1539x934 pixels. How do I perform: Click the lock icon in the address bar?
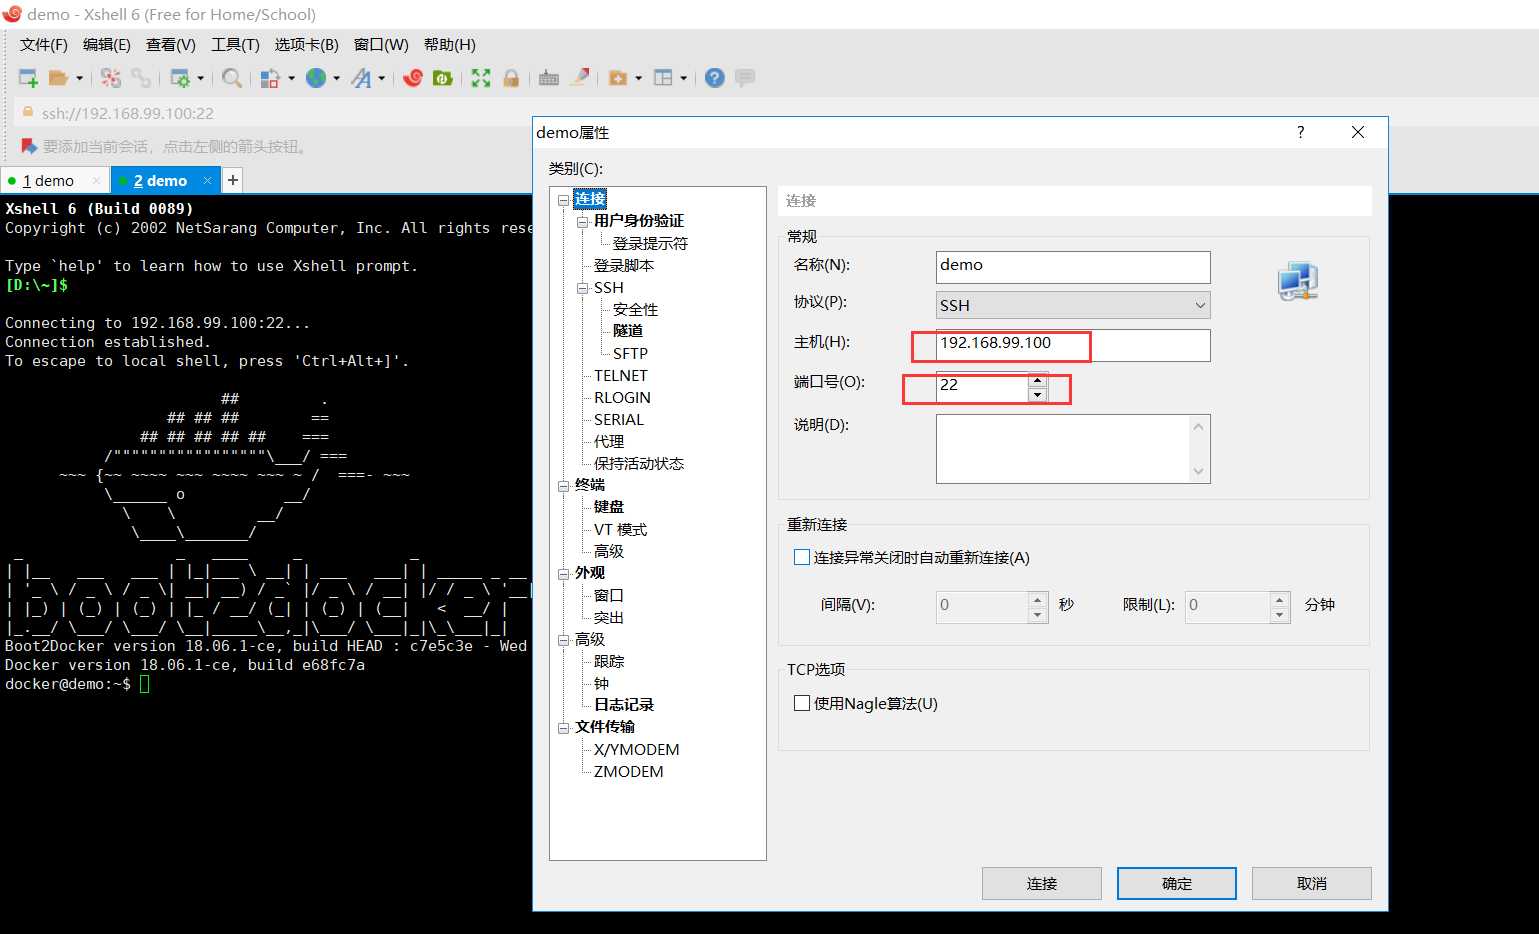pos(28,112)
